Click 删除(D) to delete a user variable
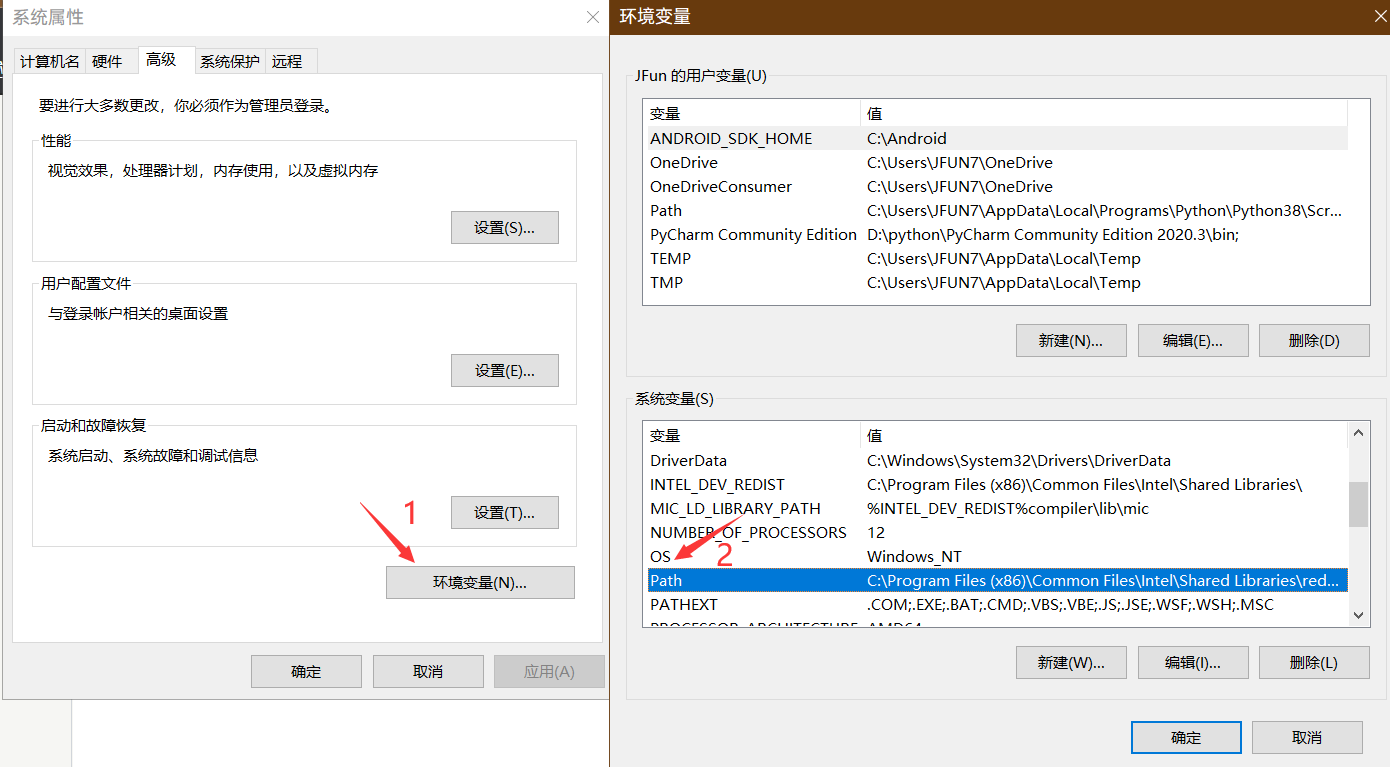Image resolution: width=1390 pixels, height=767 pixels. [1314, 340]
